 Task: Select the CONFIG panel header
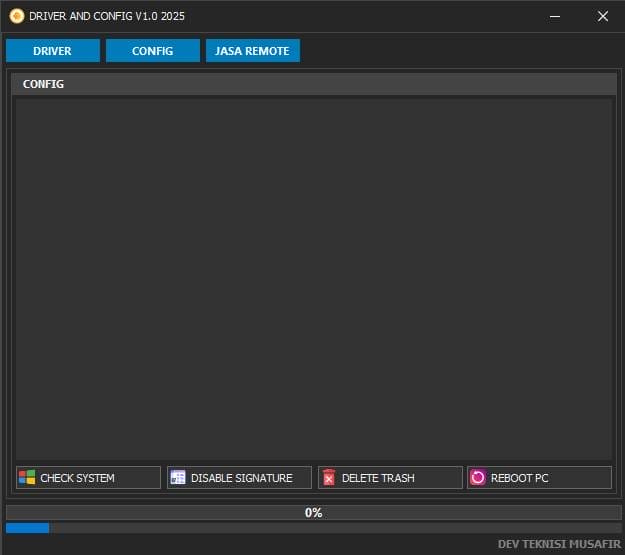(313, 84)
